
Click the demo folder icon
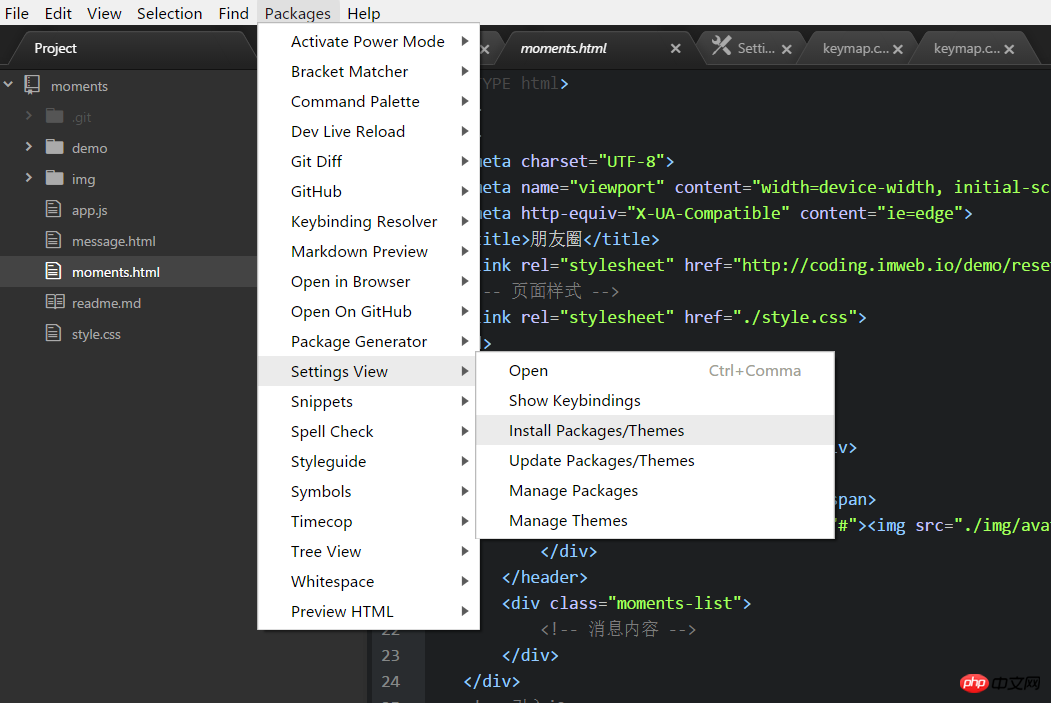54,147
